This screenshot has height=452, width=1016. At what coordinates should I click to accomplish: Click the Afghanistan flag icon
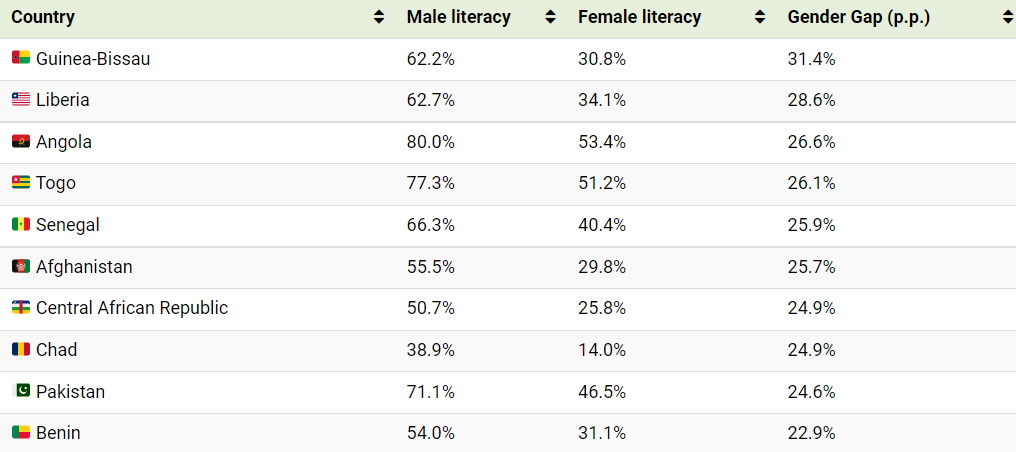click(21, 267)
